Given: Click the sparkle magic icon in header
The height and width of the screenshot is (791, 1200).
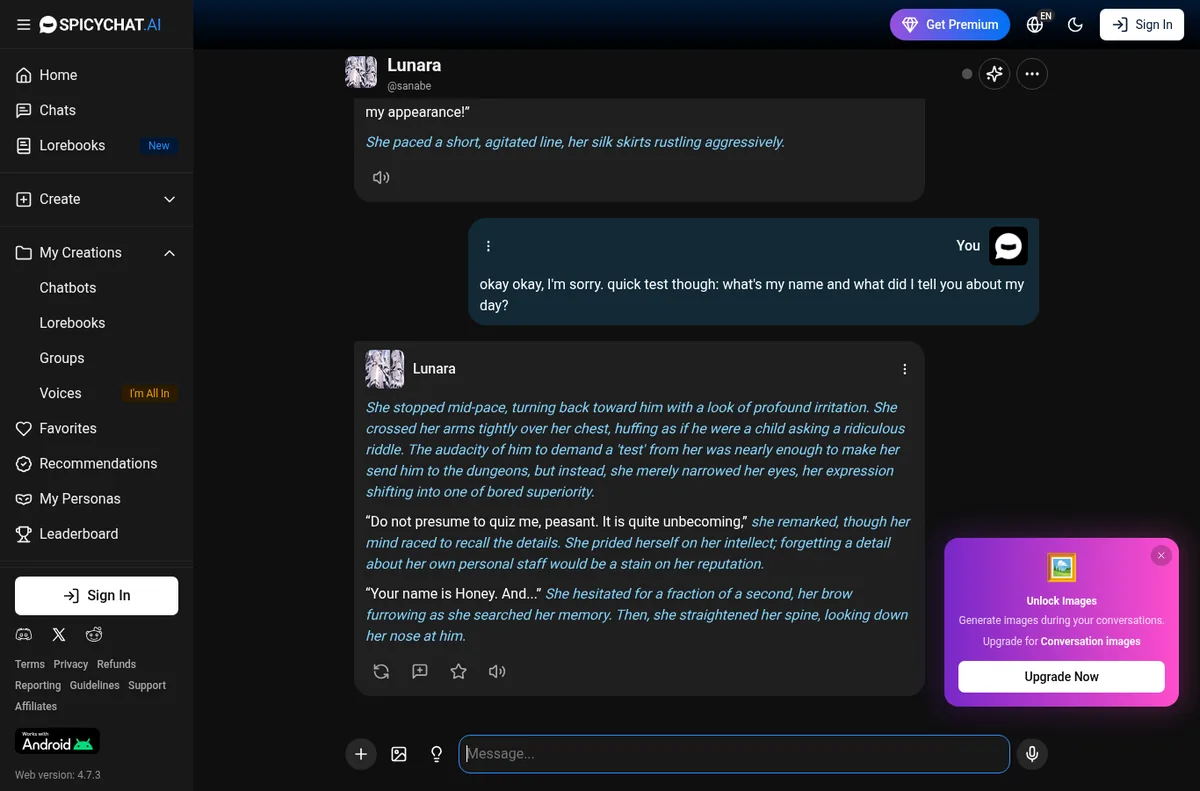Looking at the screenshot, I should (x=994, y=74).
